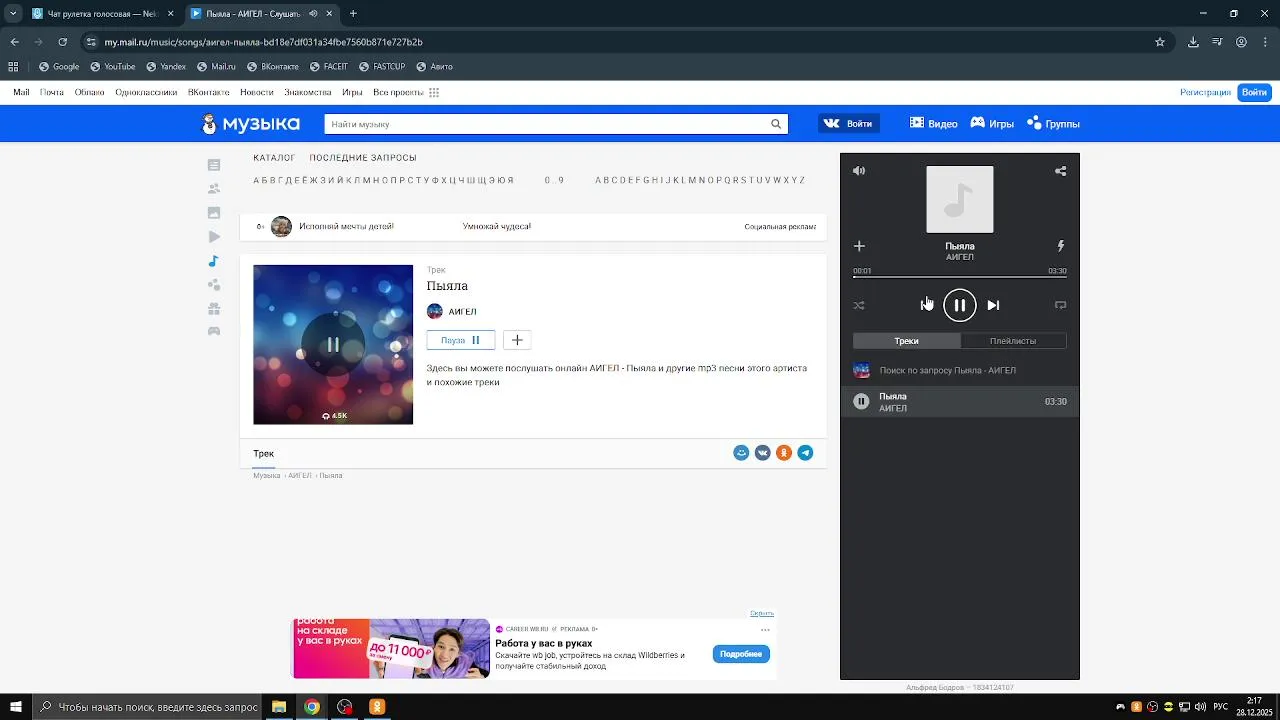This screenshot has height=720, width=1280.
Task: Open the music note icon in left sidebar
Action: 214,261
